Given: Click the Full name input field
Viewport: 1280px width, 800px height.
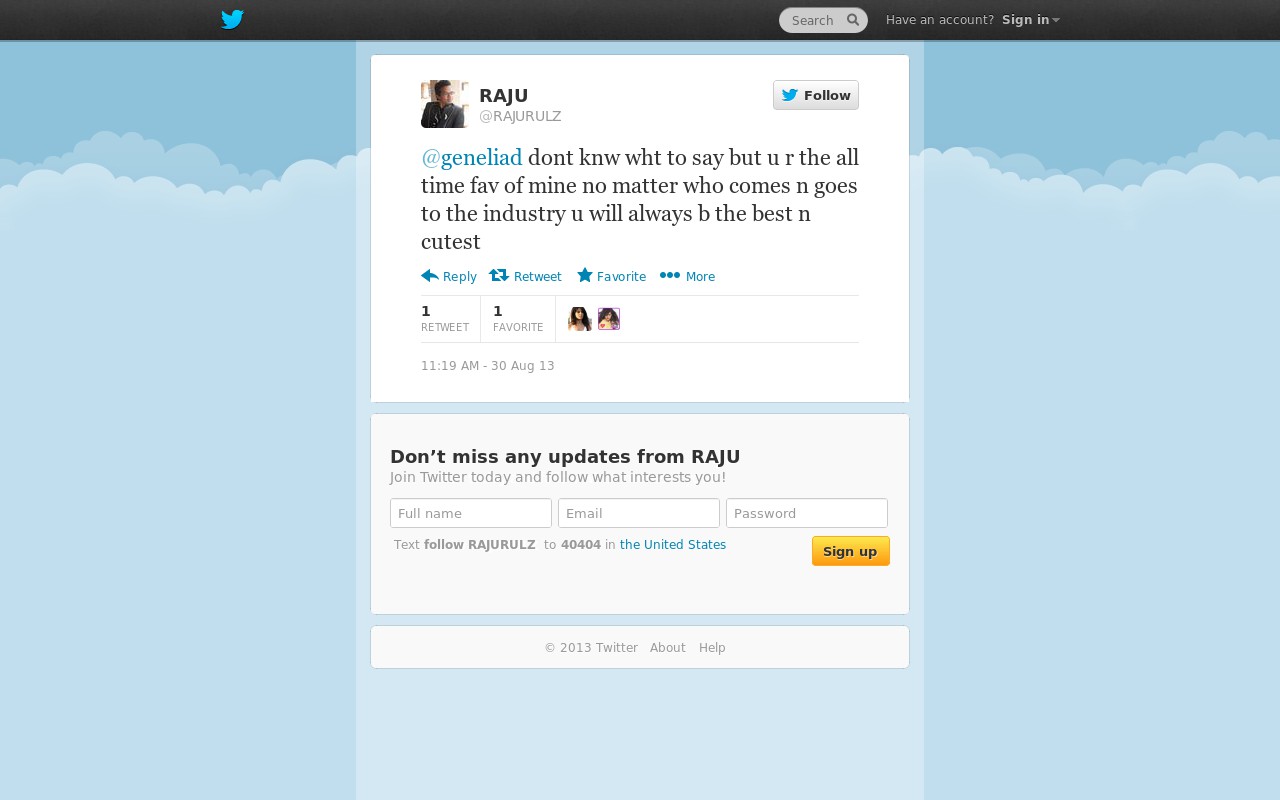Looking at the screenshot, I should pyautogui.click(x=471, y=513).
